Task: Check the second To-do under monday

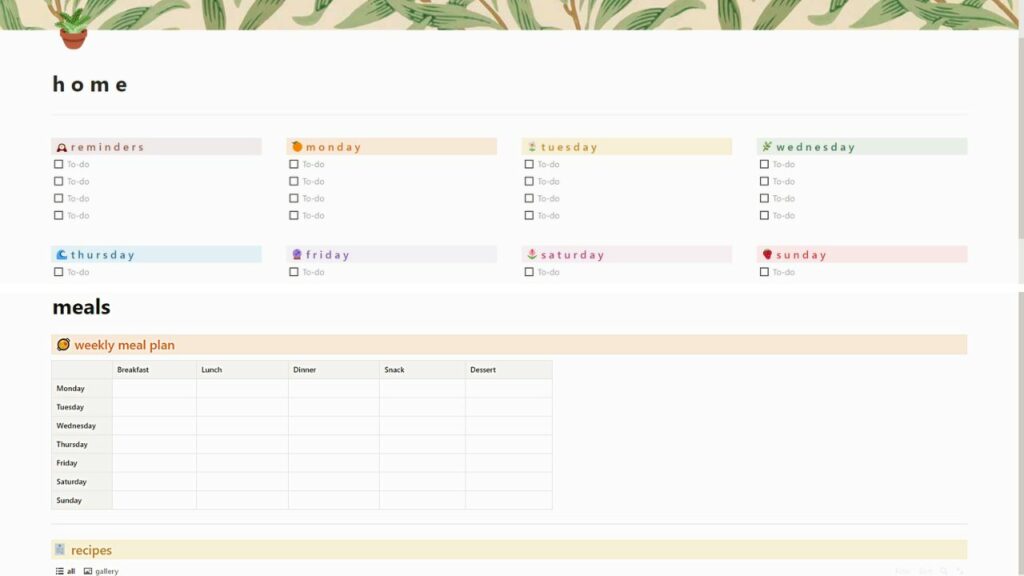Action: 293,181
